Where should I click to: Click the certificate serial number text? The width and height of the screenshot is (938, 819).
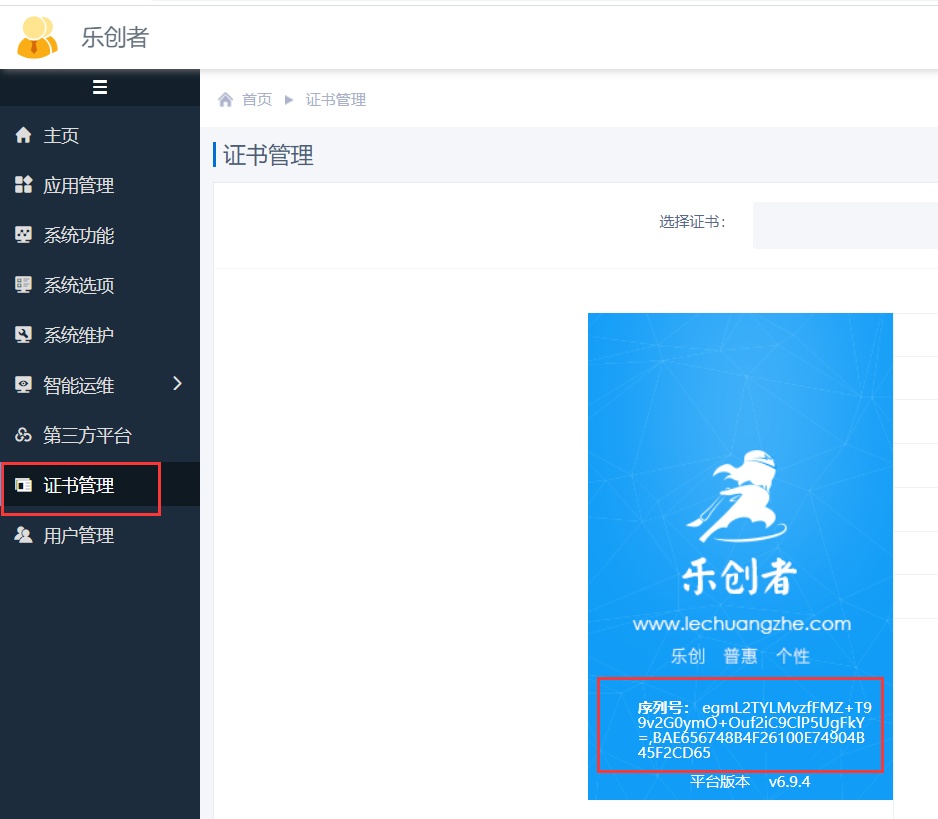click(x=750, y=731)
